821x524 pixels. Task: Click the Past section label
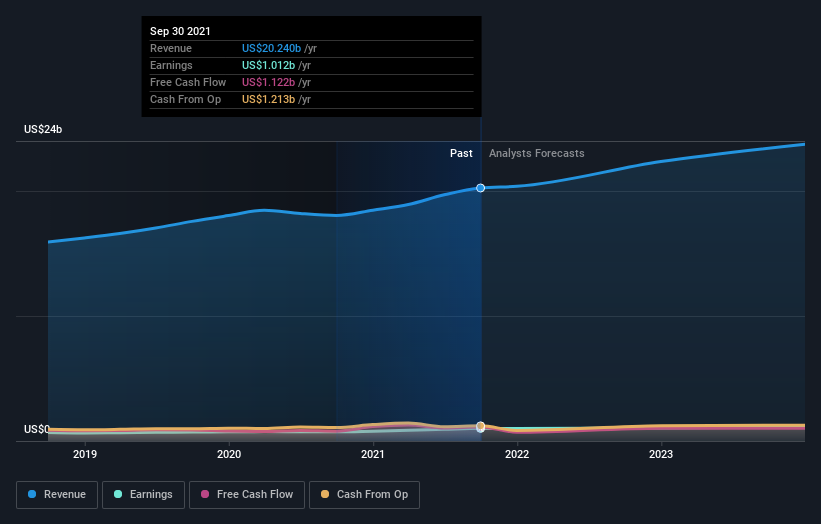[x=461, y=153]
